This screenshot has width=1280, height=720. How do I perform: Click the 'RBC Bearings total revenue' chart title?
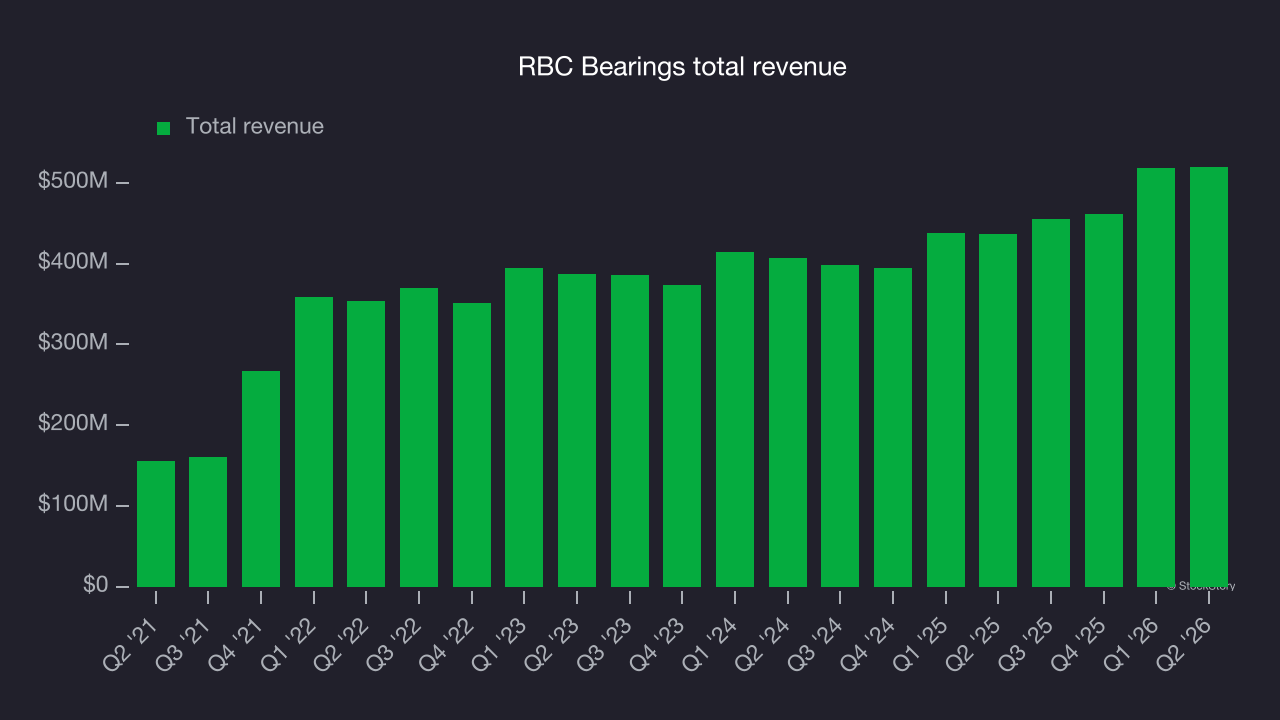pos(683,67)
